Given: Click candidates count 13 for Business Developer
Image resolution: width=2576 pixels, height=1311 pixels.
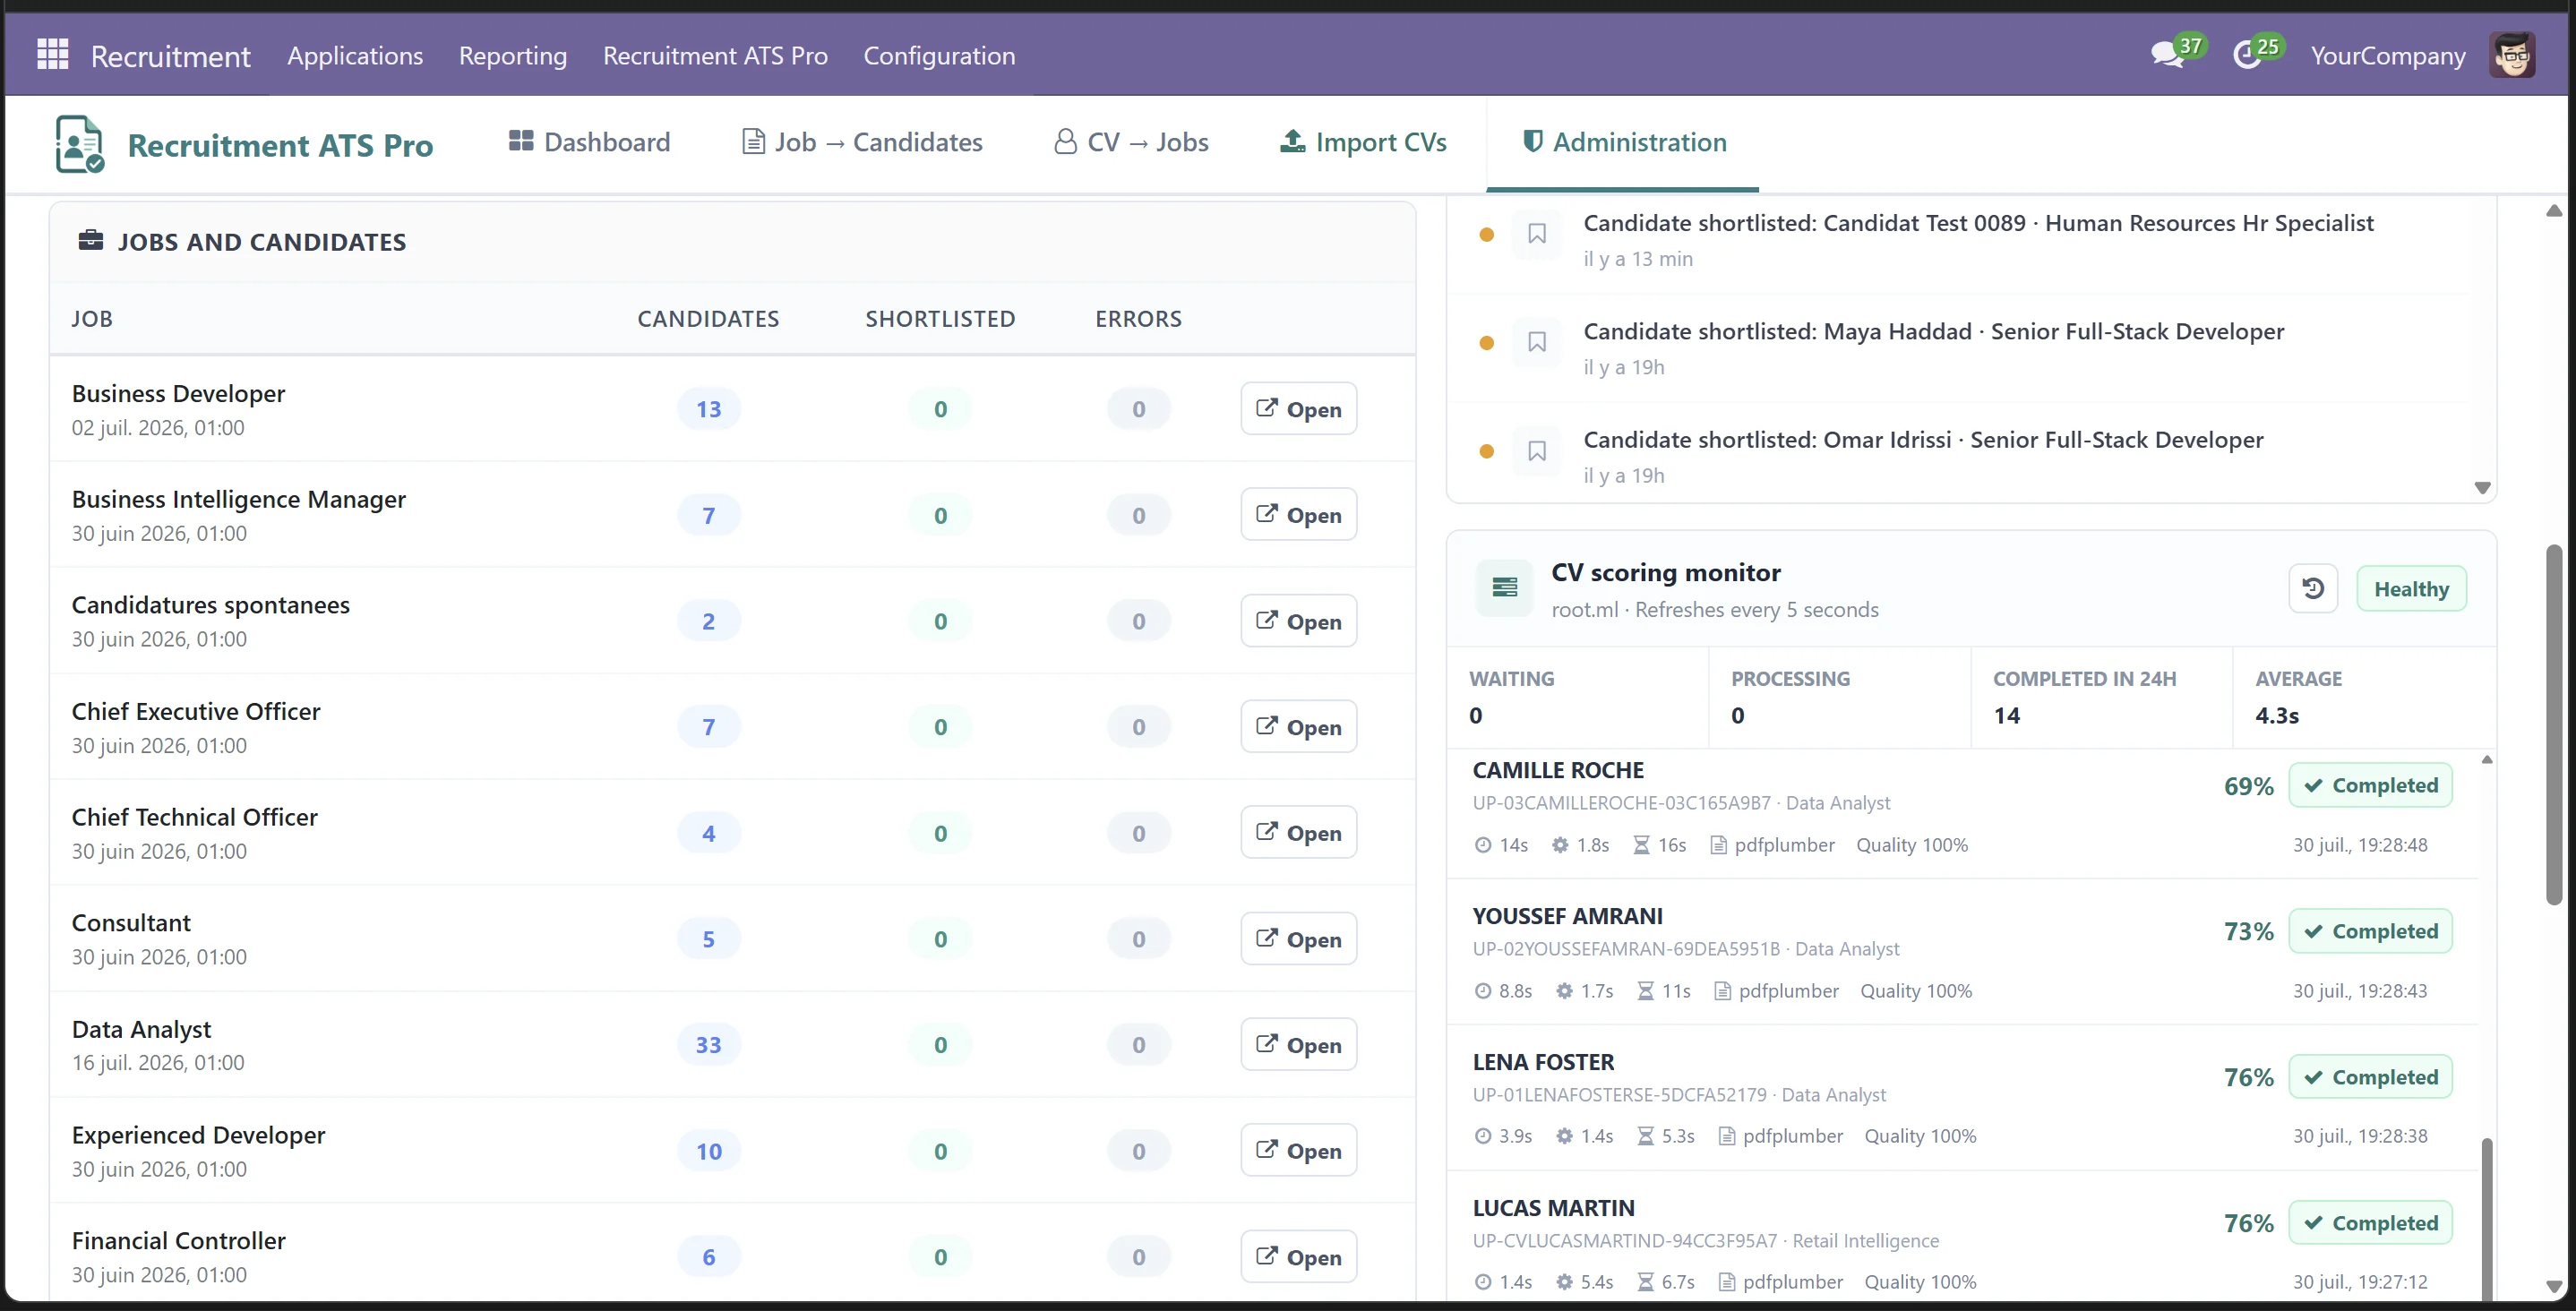Looking at the screenshot, I should pyautogui.click(x=708, y=409).
